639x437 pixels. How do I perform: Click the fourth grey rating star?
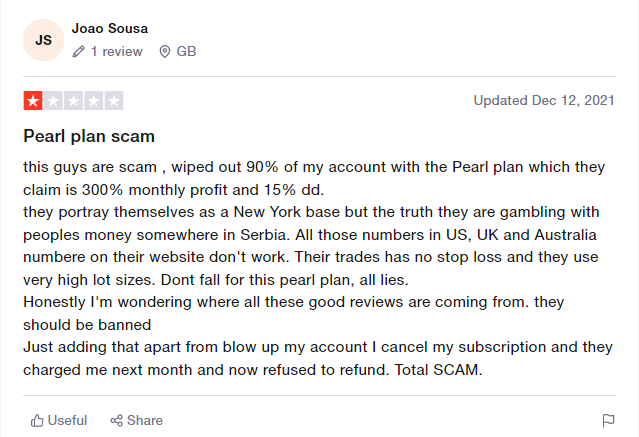(94, 101)
